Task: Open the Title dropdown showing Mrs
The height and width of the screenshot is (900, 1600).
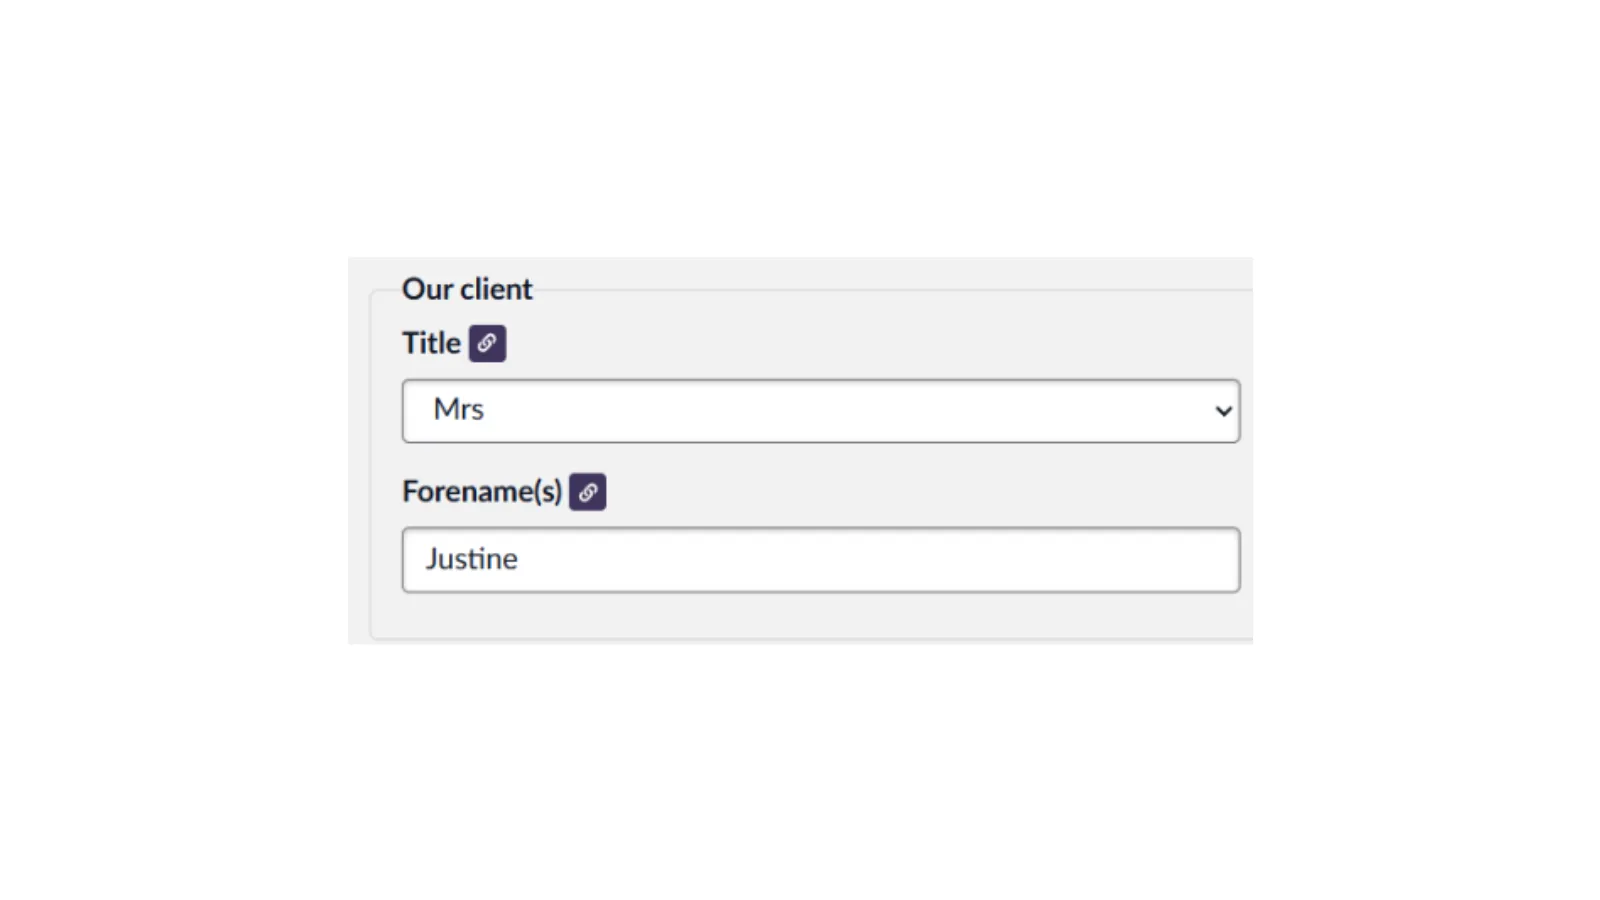Action: [820, 411]
